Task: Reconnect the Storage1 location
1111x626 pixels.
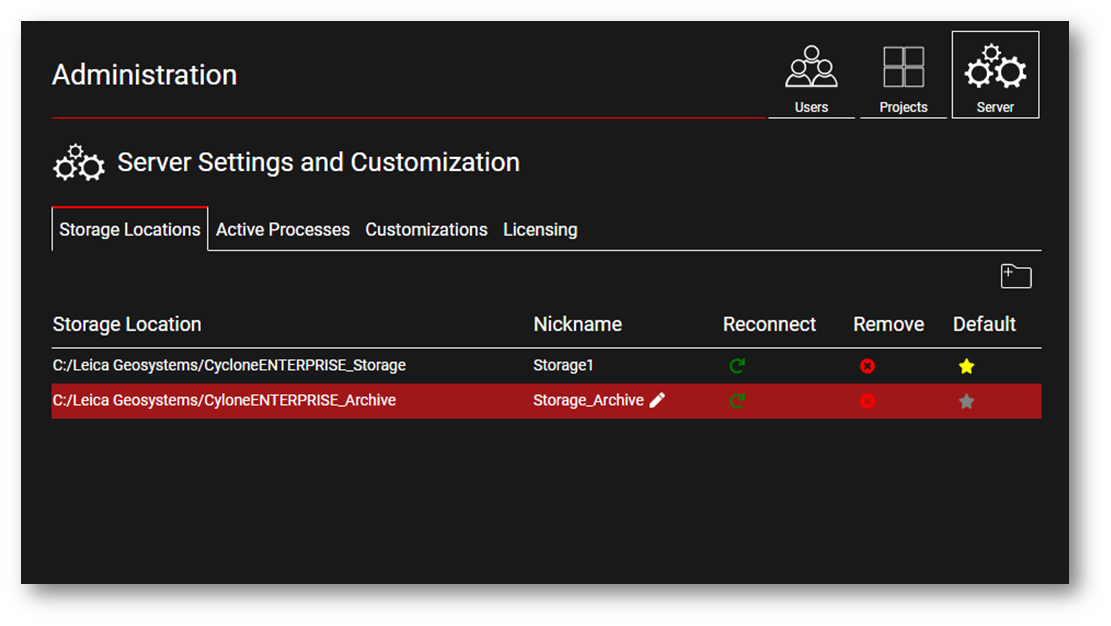Action: coord(737,366)
